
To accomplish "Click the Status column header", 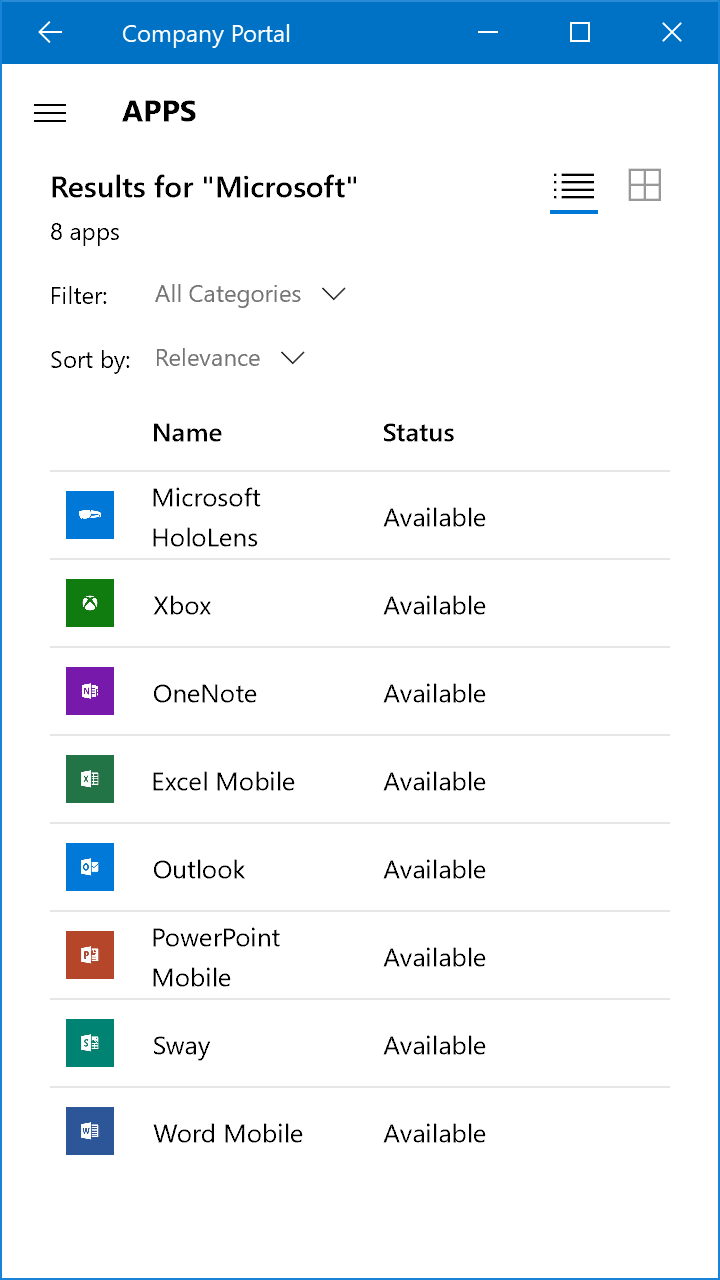I will [x=418, y=433].
